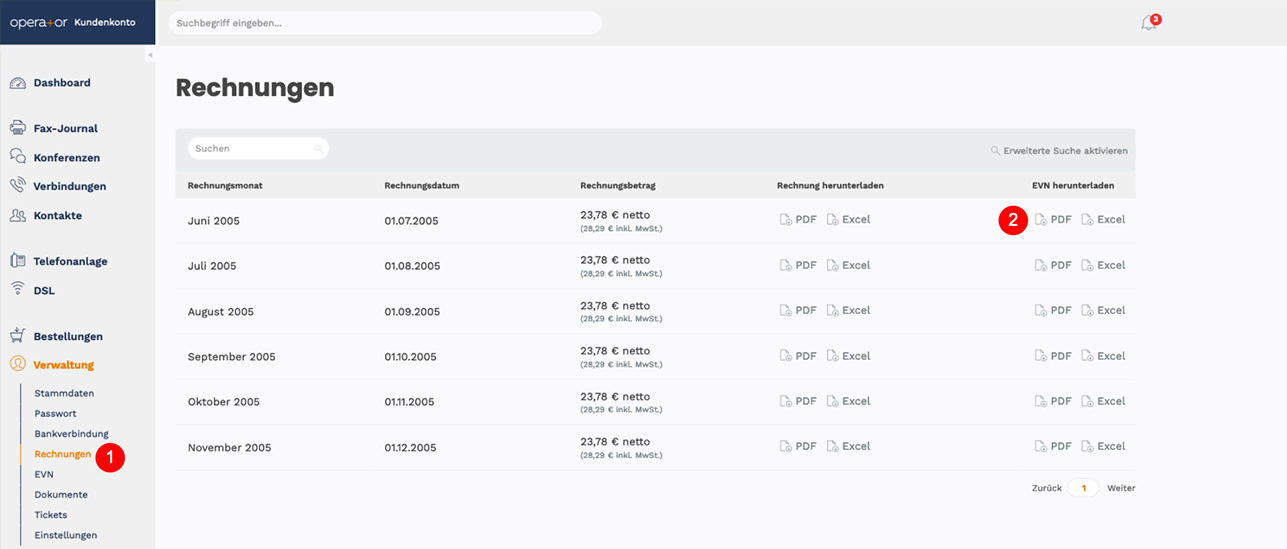Viewport: 1287px width, 549px height.
Task: Open Stammdaten in Verwaltung submenu
Action: pyautogui.click(x=64, y=393)
